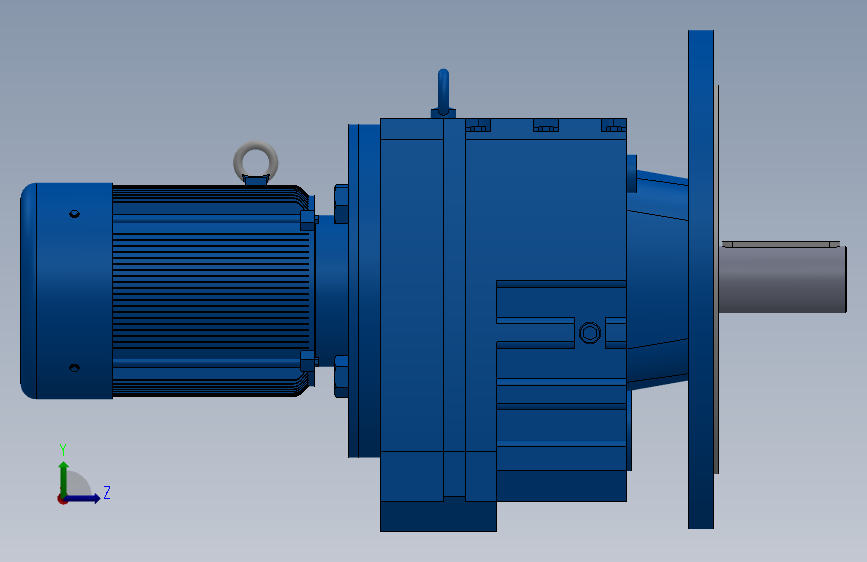Screen dimensions: 867x562
Task: Select the leftmost top cover bolt on the gearbox
Action: pos(478,126)
